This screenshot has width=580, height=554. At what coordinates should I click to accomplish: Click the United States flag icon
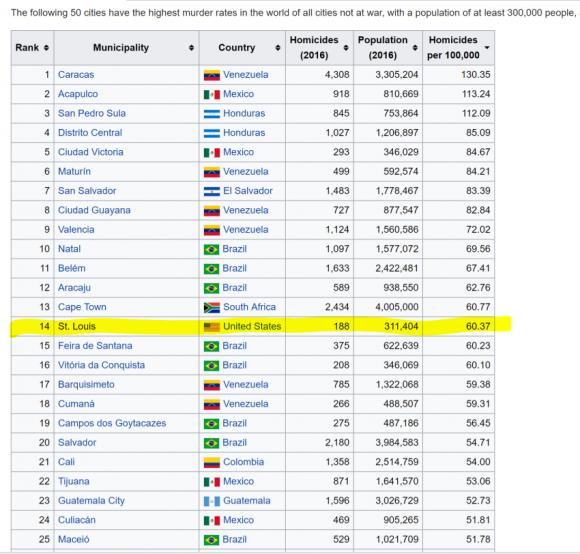click(212, 327)
